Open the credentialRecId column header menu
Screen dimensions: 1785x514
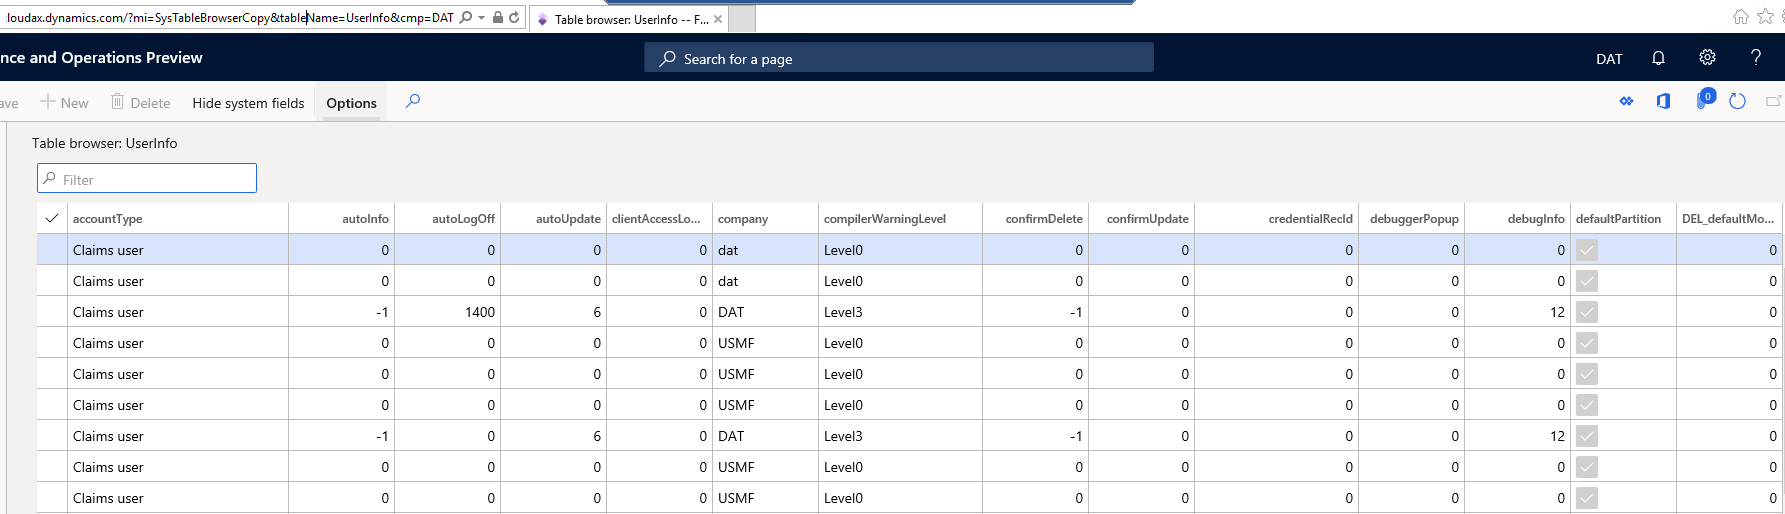coord(1277,219)
